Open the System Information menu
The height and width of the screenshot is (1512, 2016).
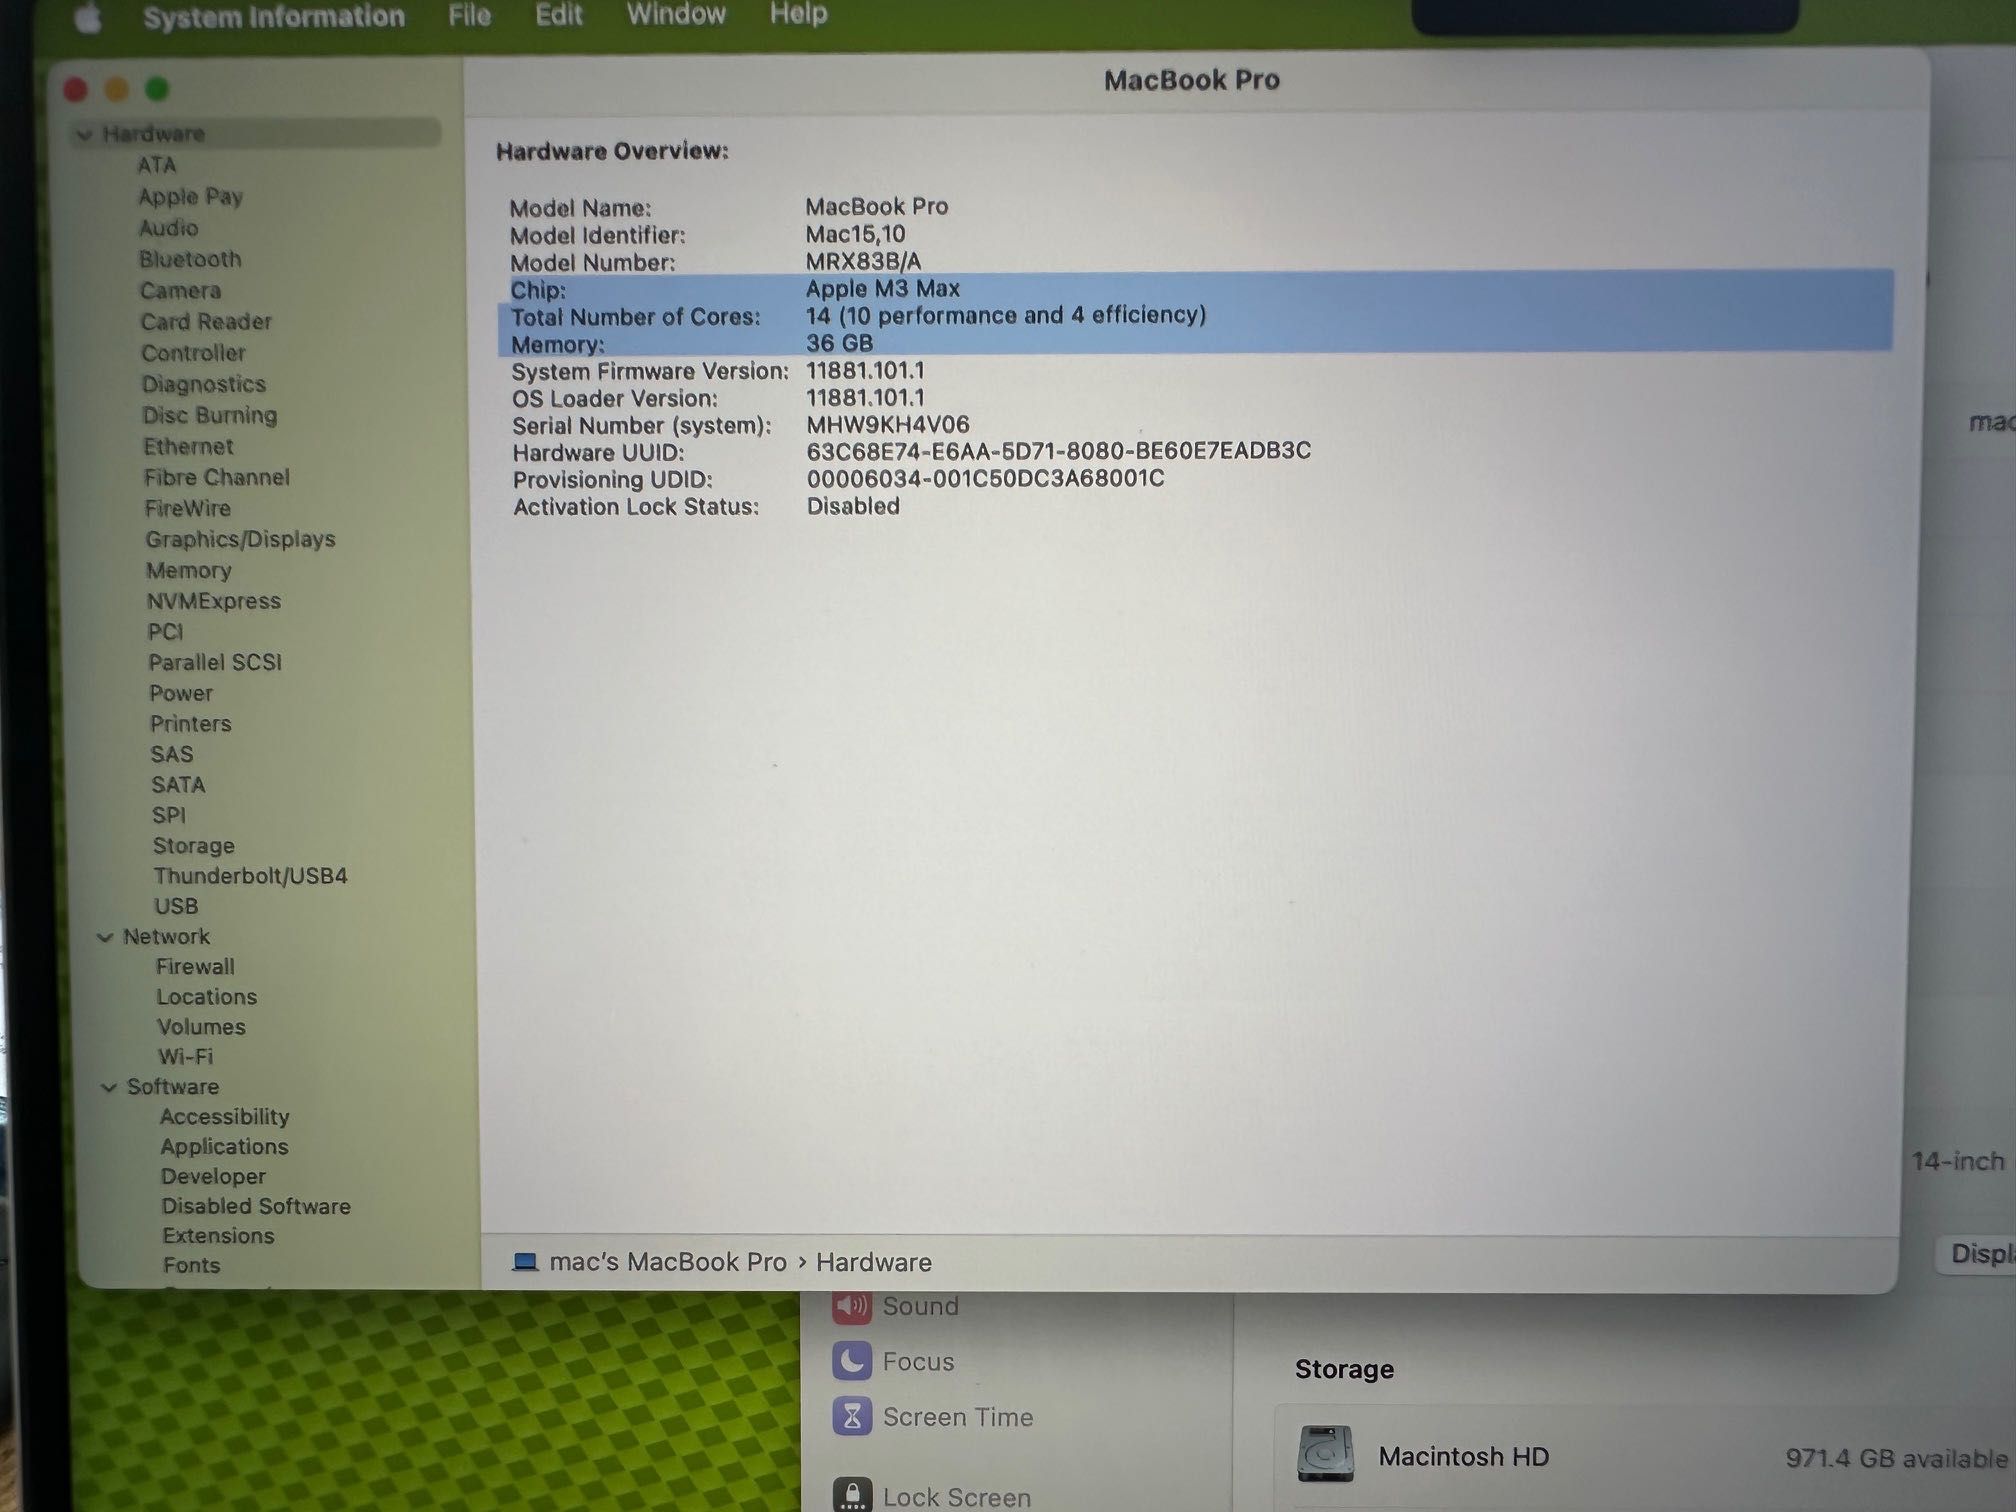274,17
